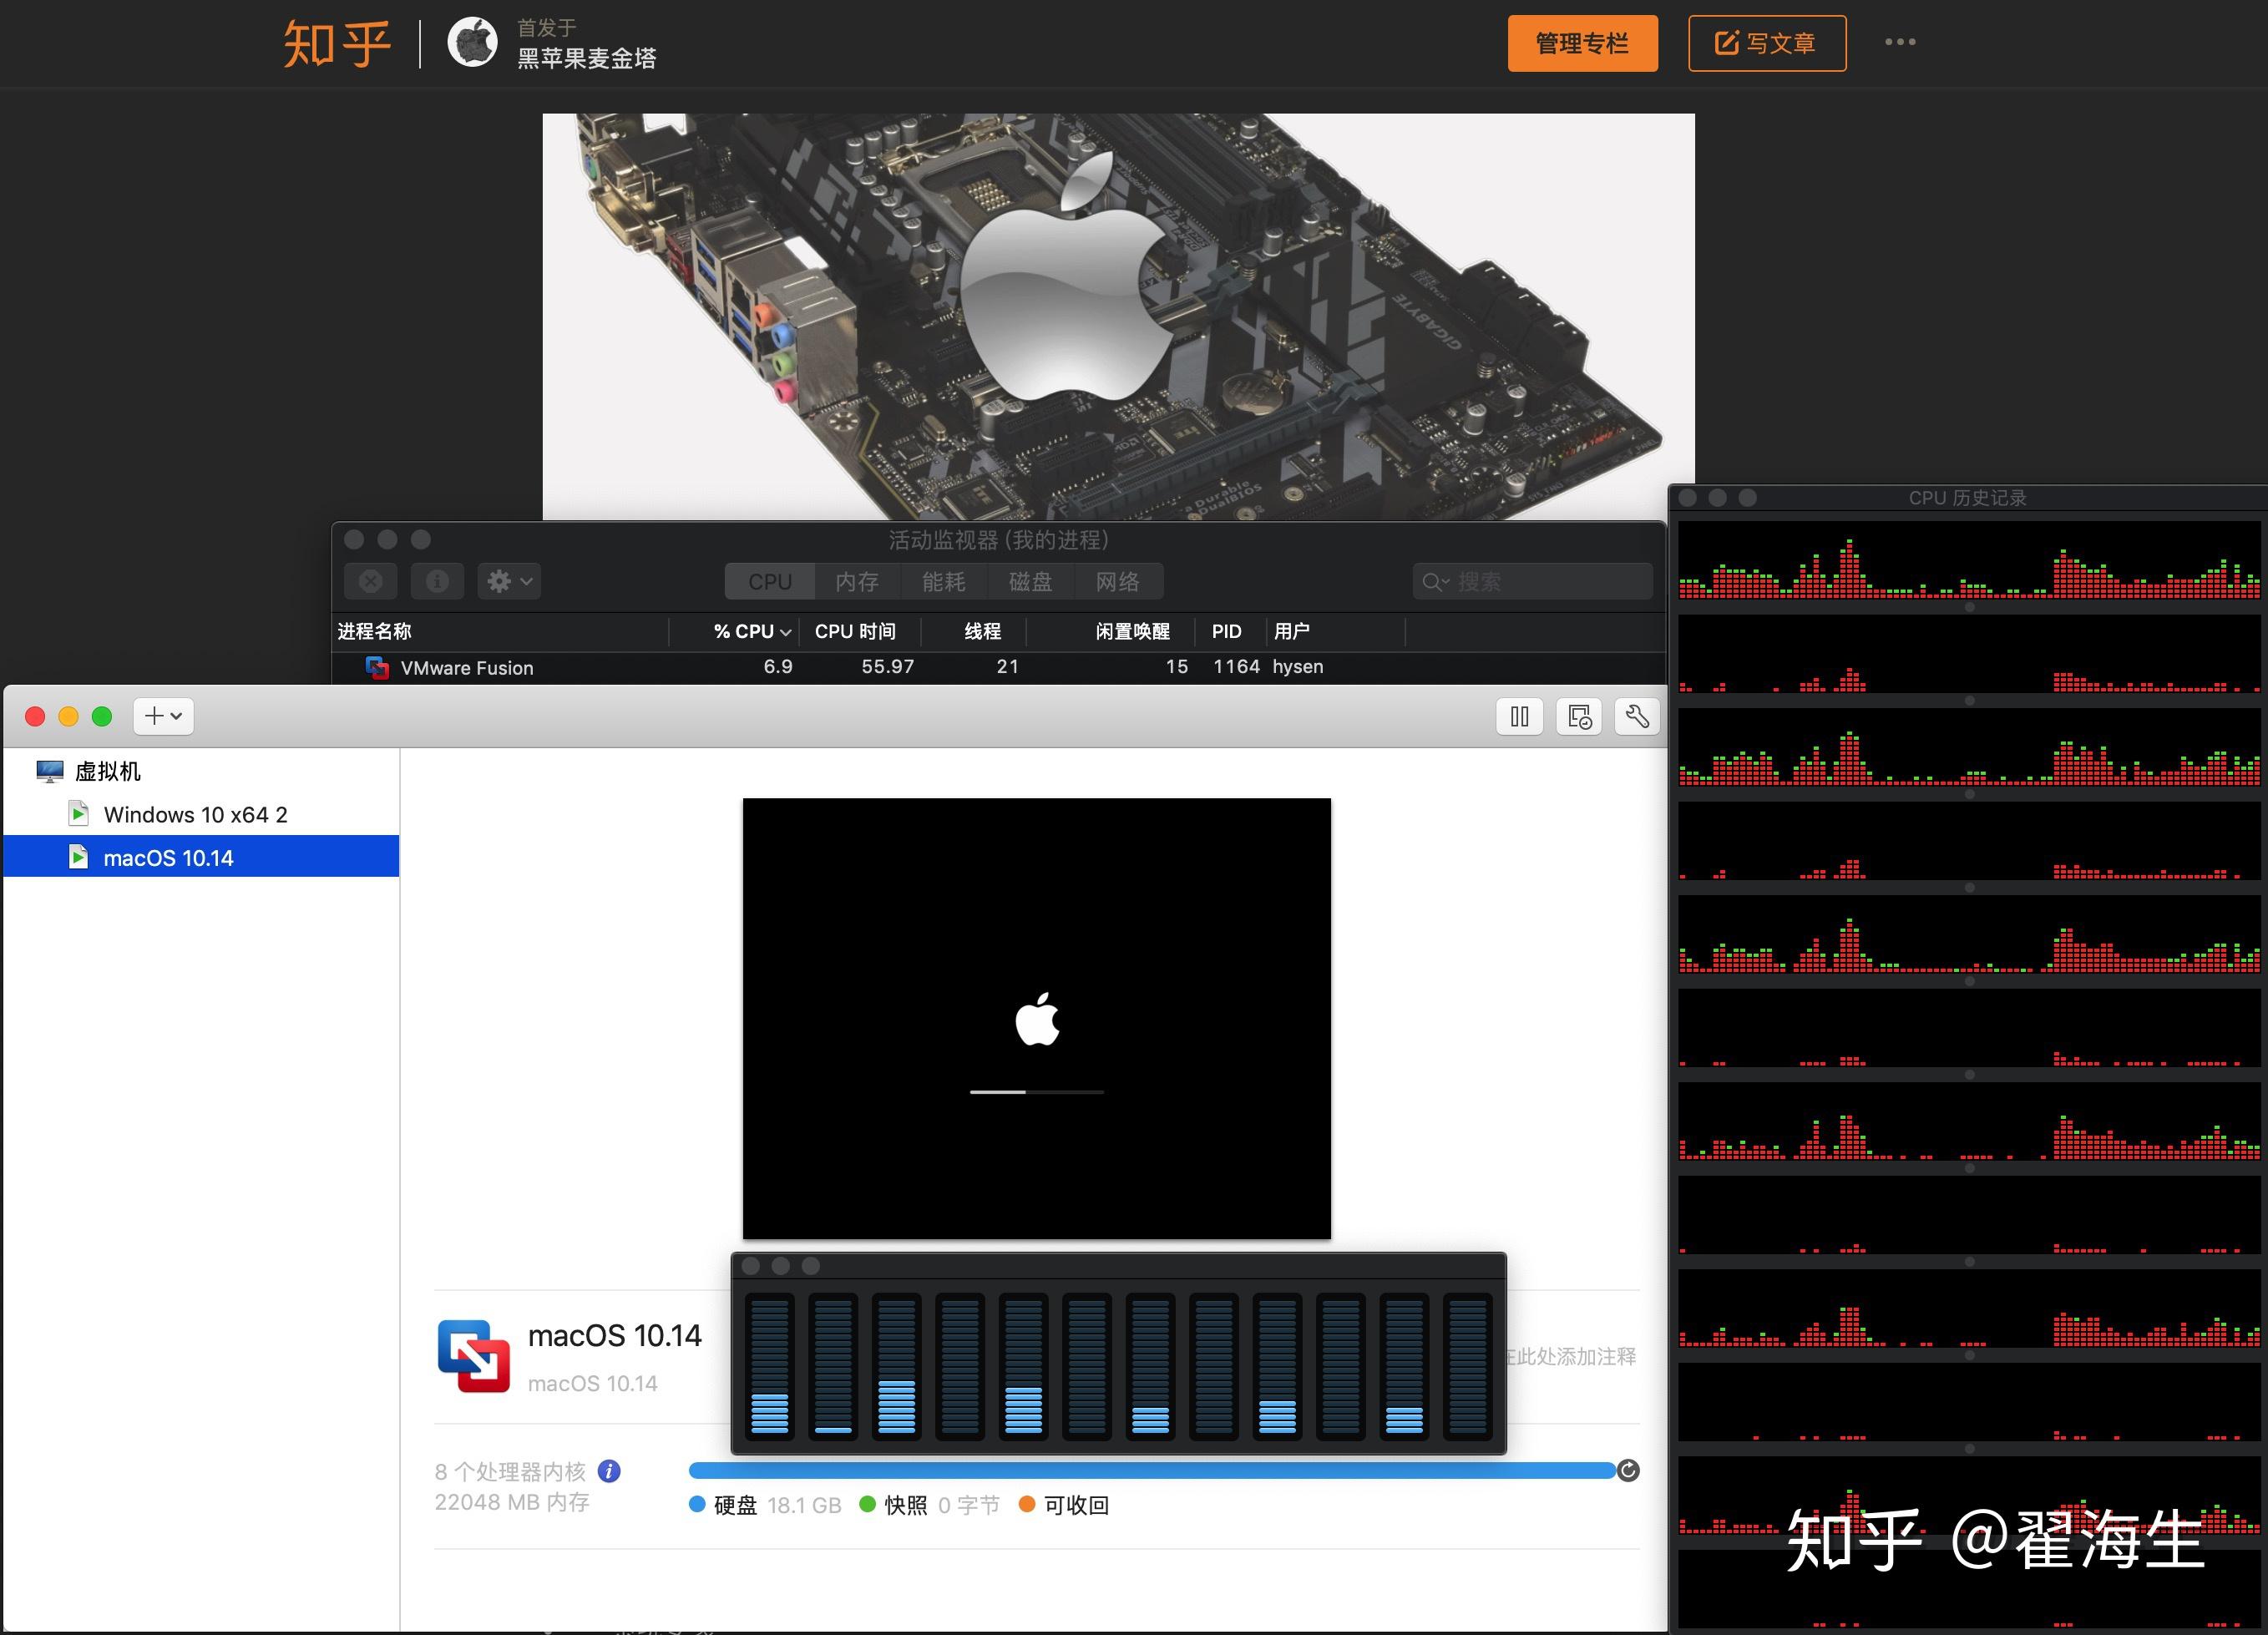Open the gear action dropdown menu
The height and width of the screenshot is (1635, 2268).
[509, 581]
